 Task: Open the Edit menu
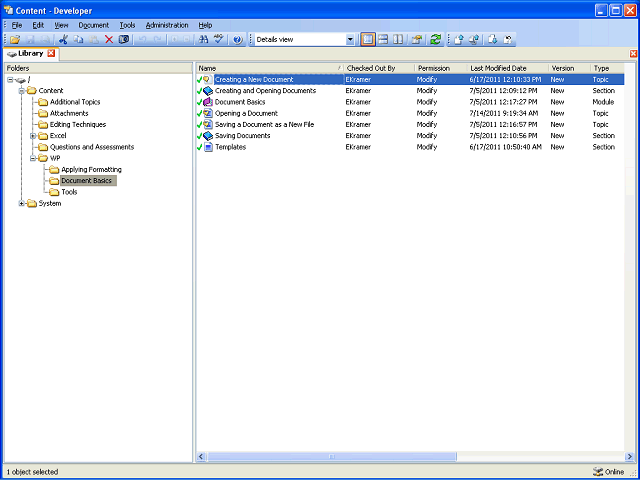coord(38,25)
